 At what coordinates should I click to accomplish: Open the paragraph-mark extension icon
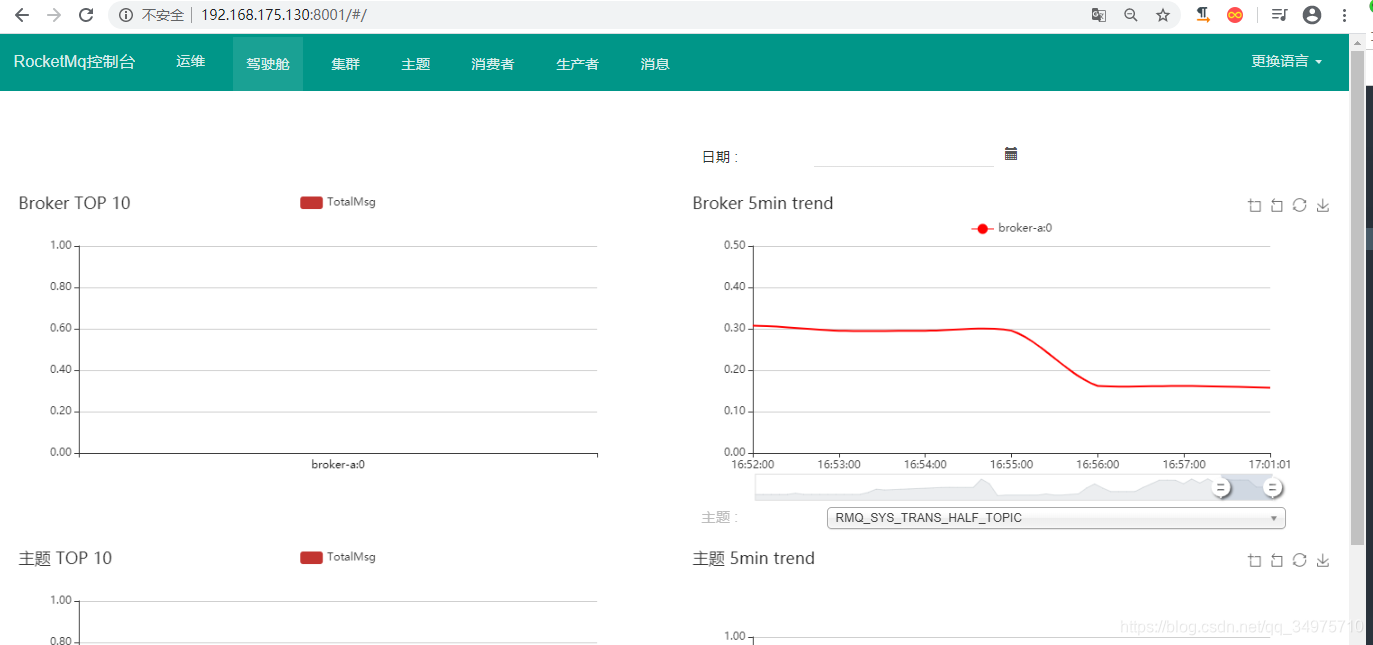(1203, 15)
